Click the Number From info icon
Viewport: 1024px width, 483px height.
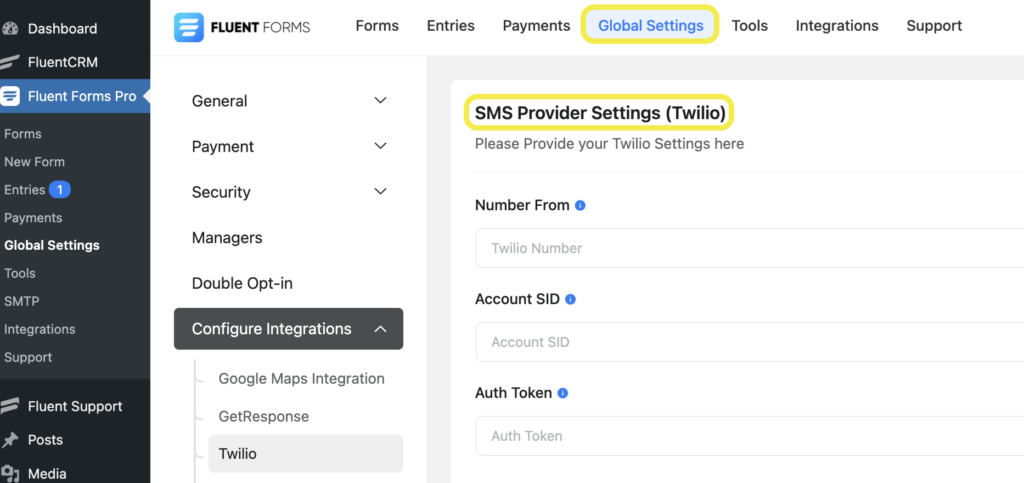(580, 206)
